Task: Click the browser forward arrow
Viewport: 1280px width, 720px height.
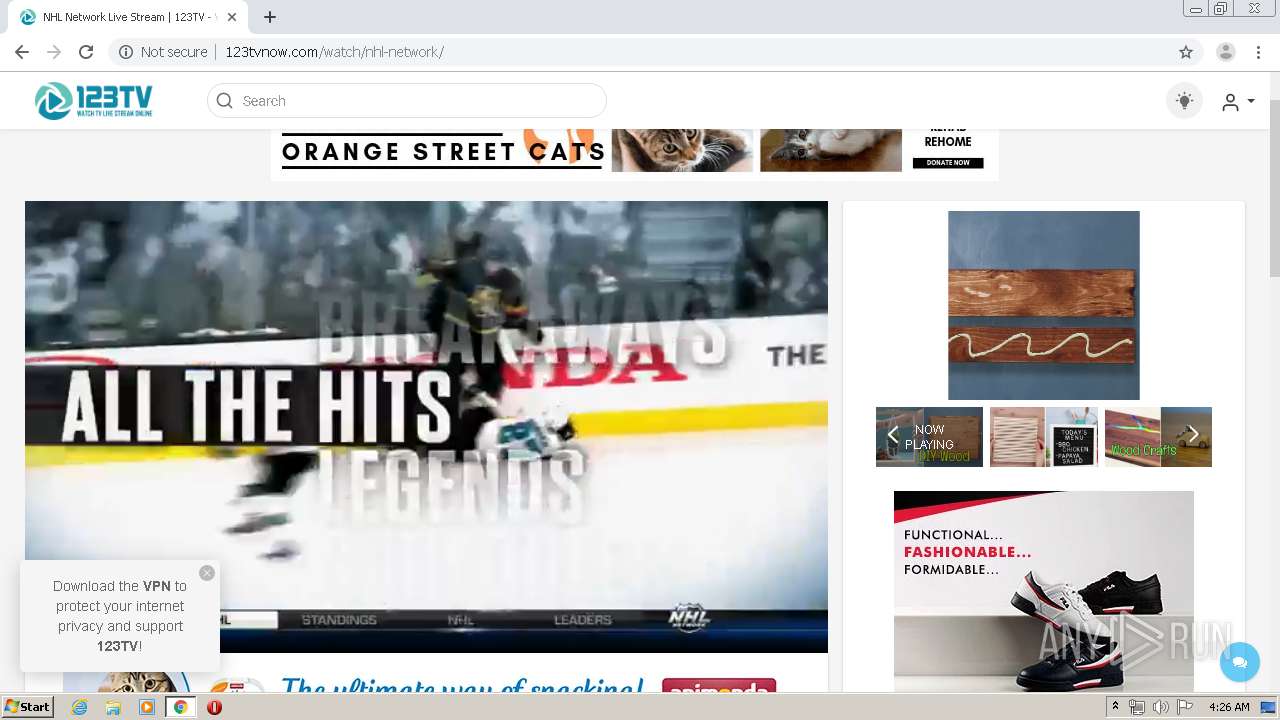Action: point(54,52)
